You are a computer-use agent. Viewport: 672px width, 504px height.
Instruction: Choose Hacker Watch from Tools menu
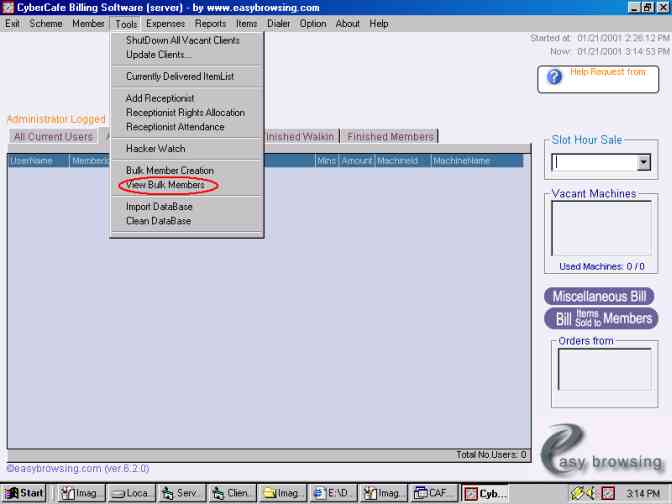155,149
